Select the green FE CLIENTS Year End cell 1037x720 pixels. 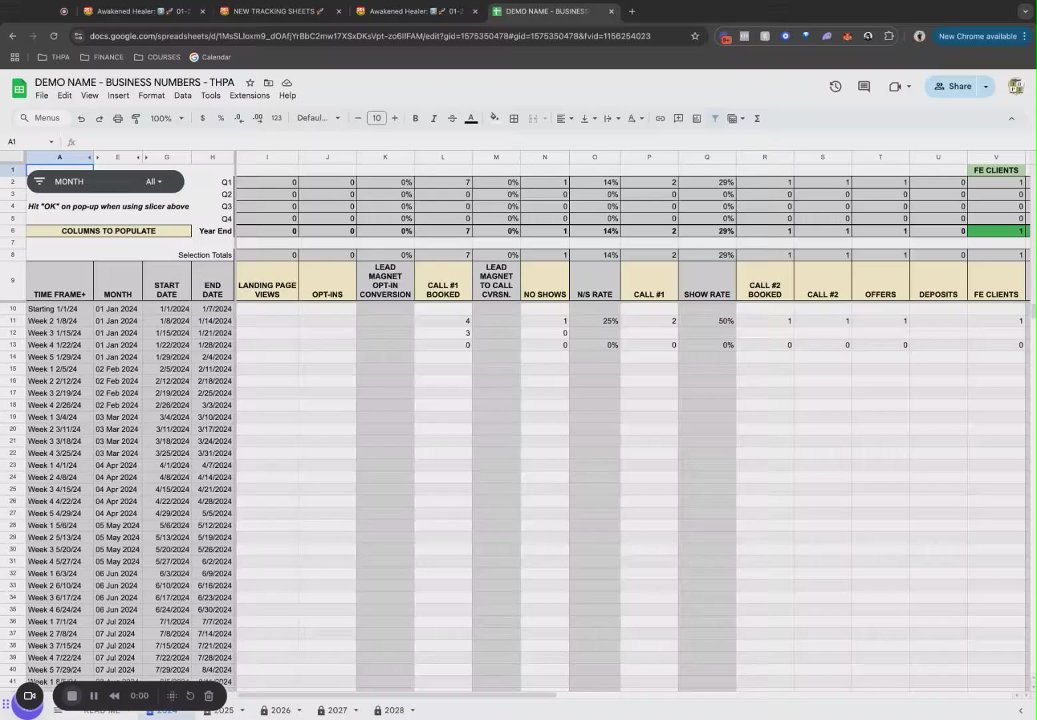(x=997, y=231)
